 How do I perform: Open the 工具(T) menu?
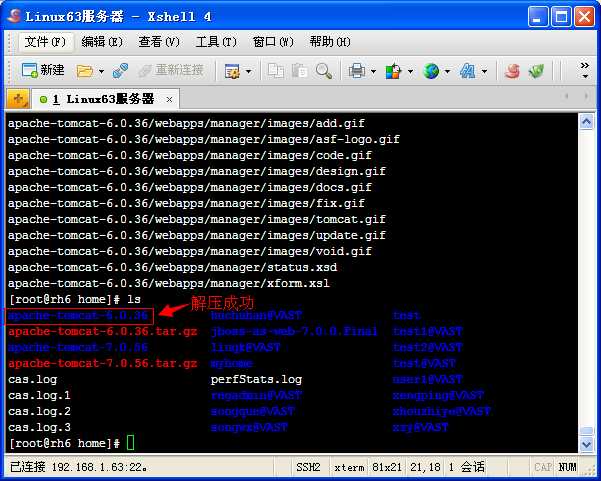click(216, 41)
